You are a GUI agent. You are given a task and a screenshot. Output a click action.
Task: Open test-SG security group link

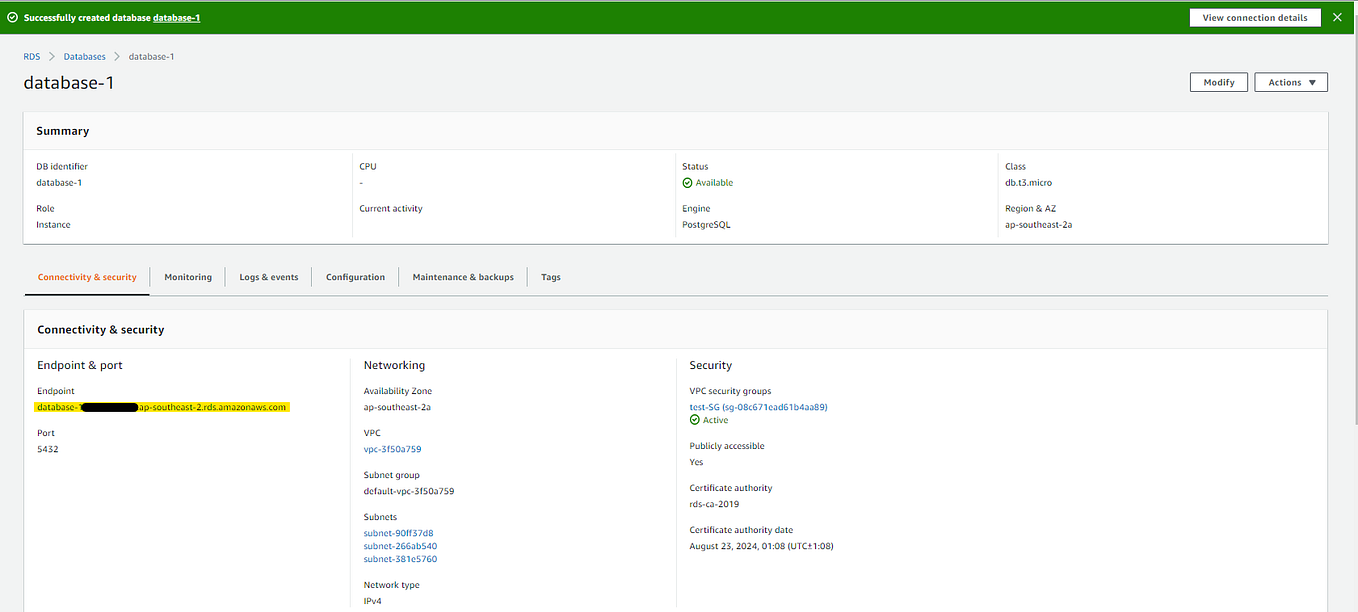758,407
